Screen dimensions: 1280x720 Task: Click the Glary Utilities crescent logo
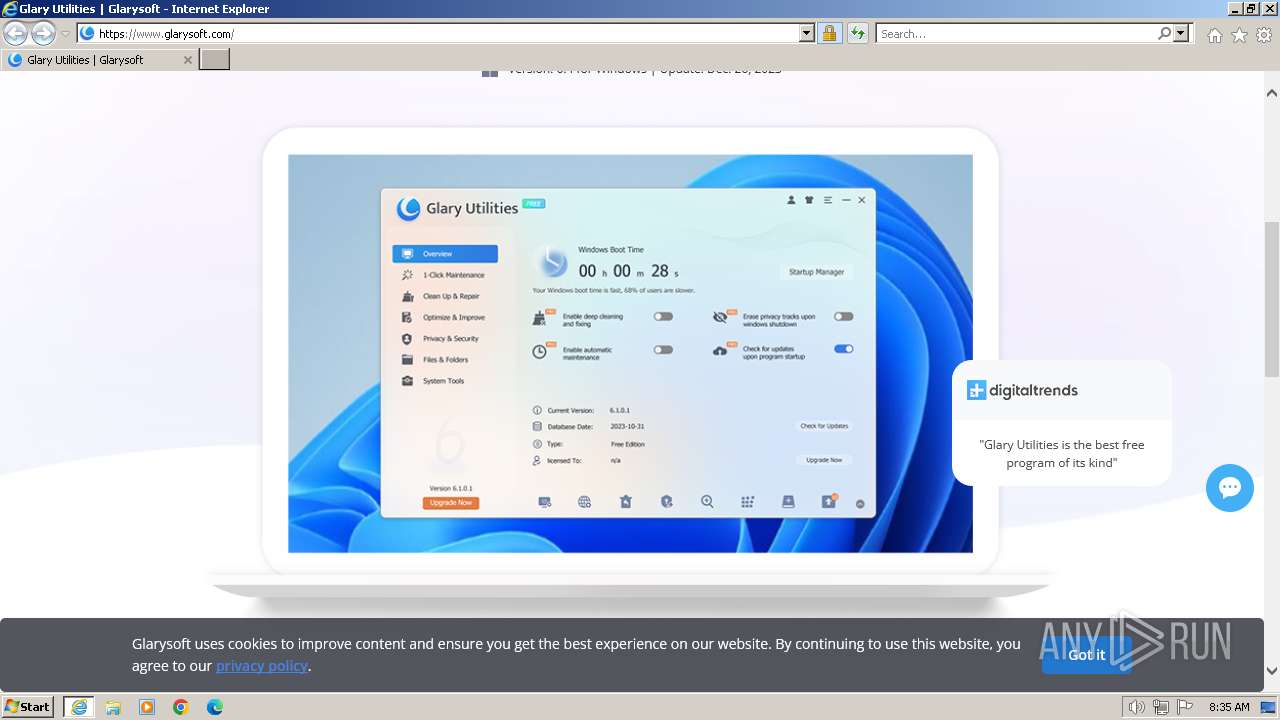click(408, 208)
